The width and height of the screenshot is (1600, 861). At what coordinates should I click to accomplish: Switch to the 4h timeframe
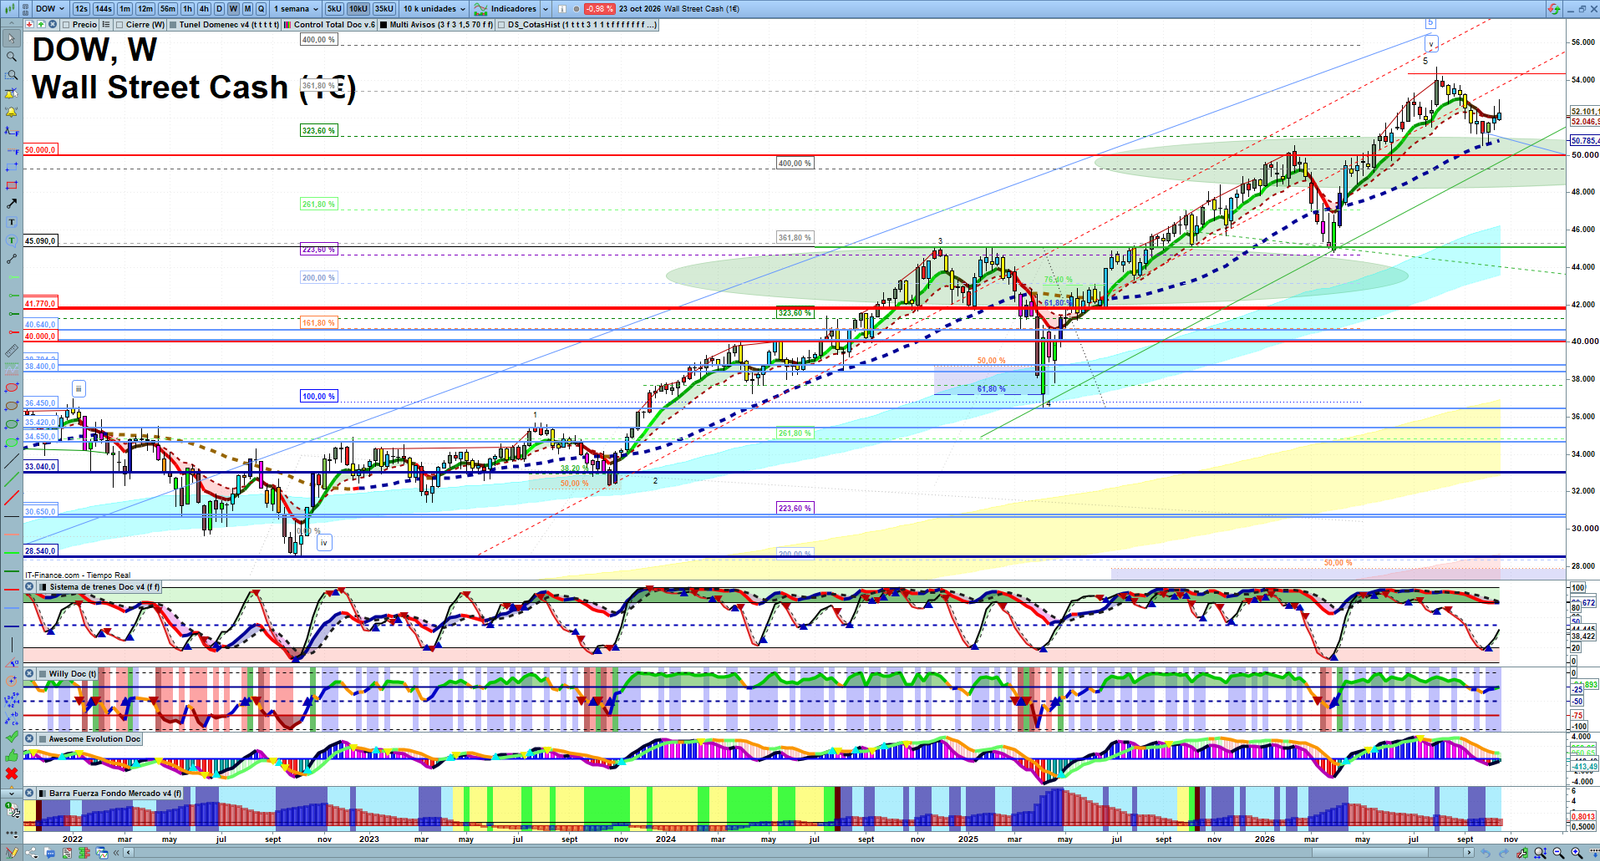(x=204, y=9)
